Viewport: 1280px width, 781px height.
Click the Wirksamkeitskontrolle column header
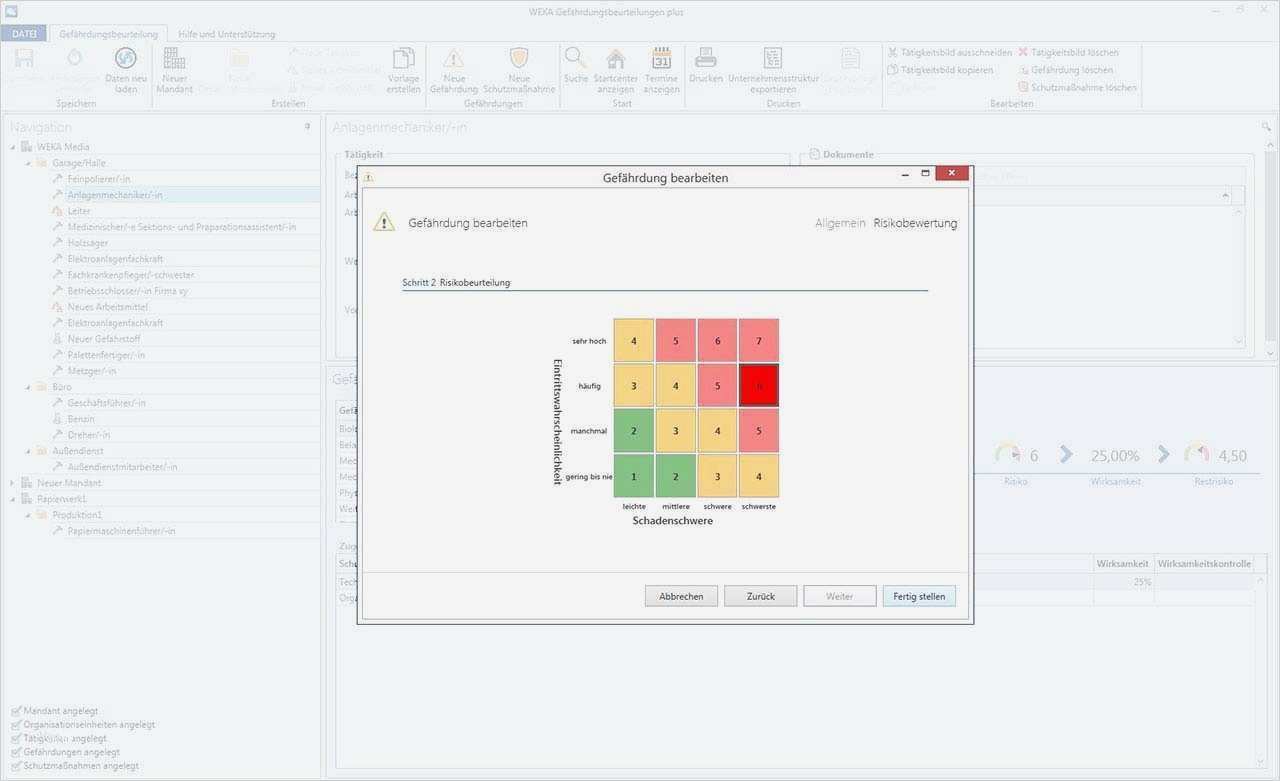point(1204,564)
